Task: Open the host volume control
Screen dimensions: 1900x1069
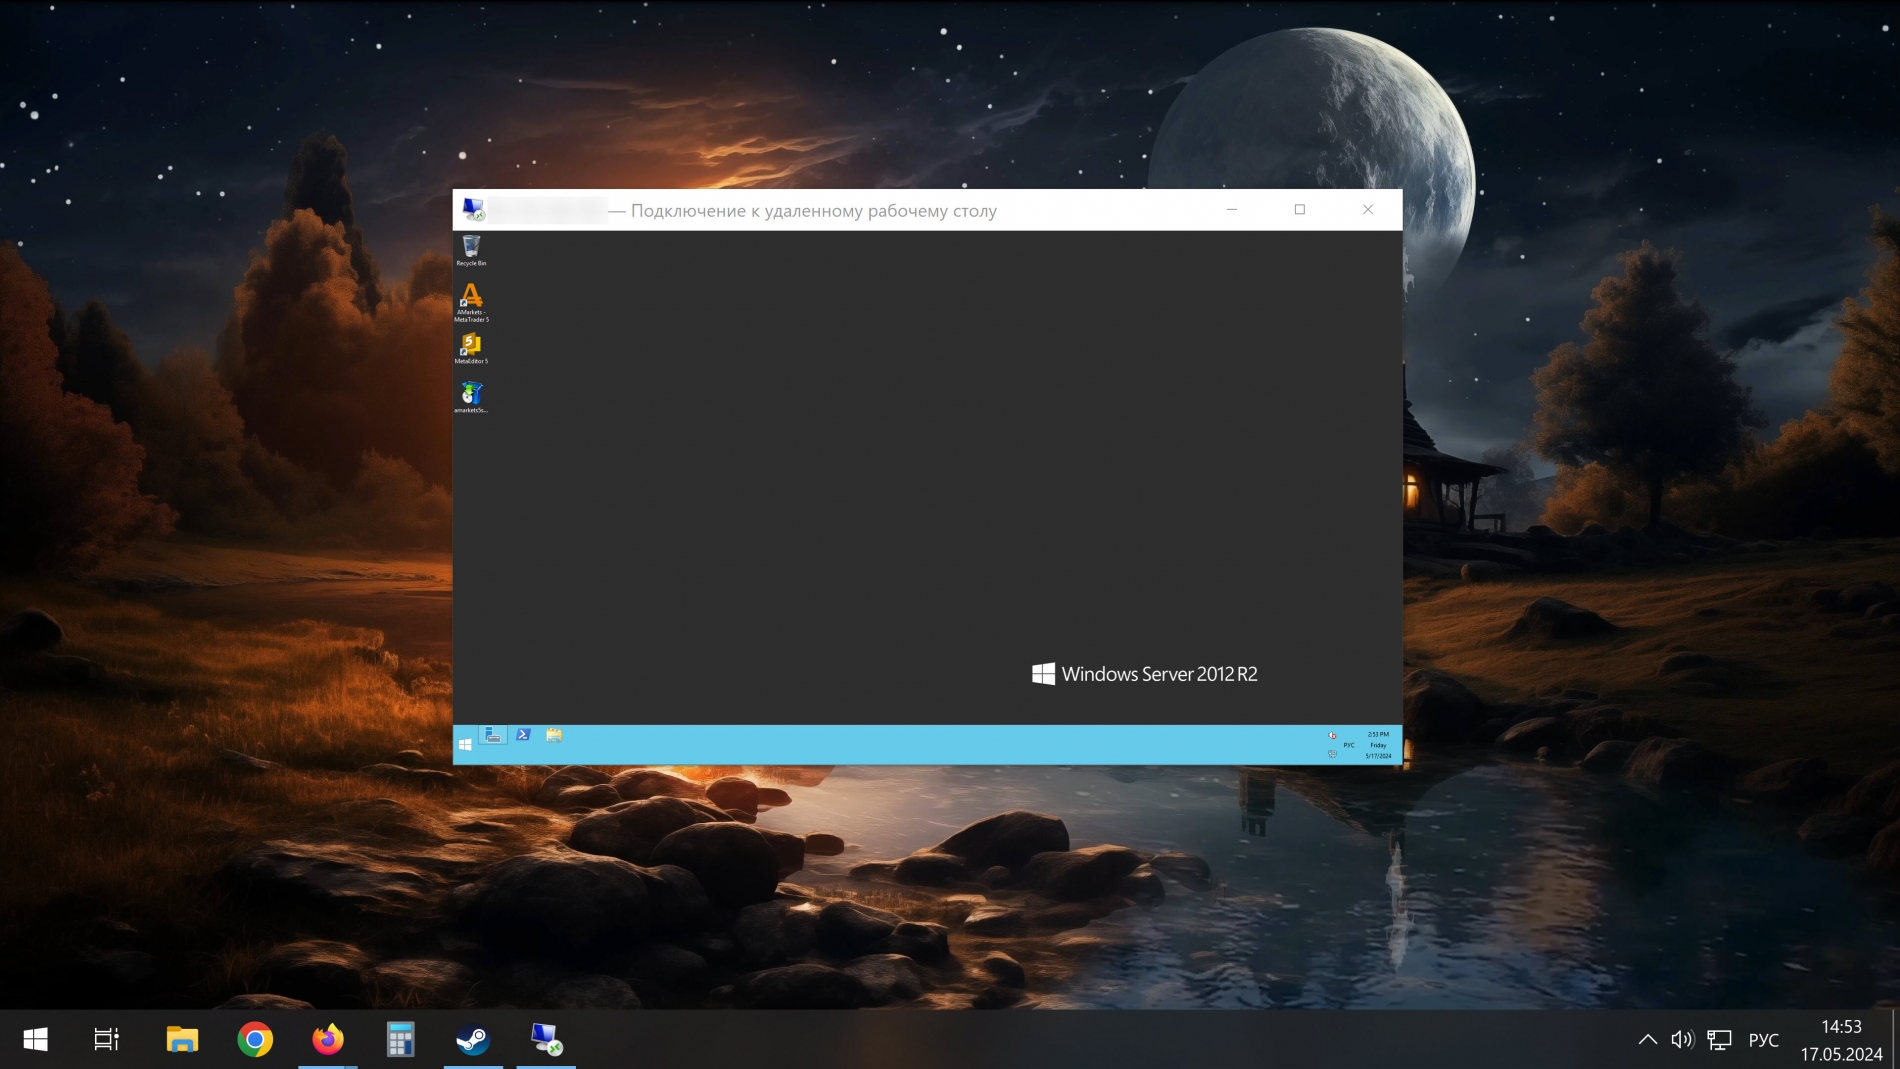Action: click(1682, 1040)
